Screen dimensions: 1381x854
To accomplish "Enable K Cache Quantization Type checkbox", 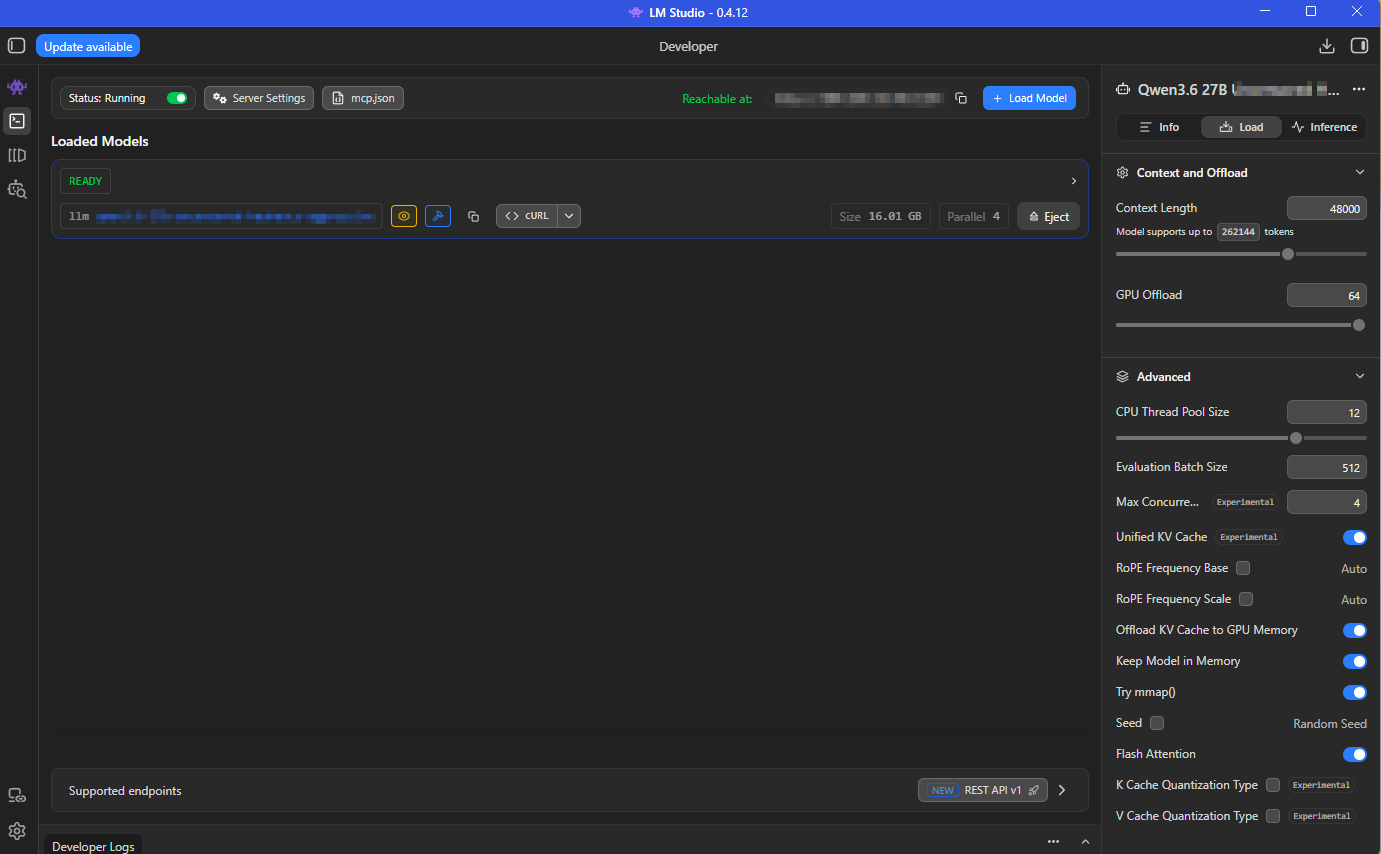I will [1273, 785].
